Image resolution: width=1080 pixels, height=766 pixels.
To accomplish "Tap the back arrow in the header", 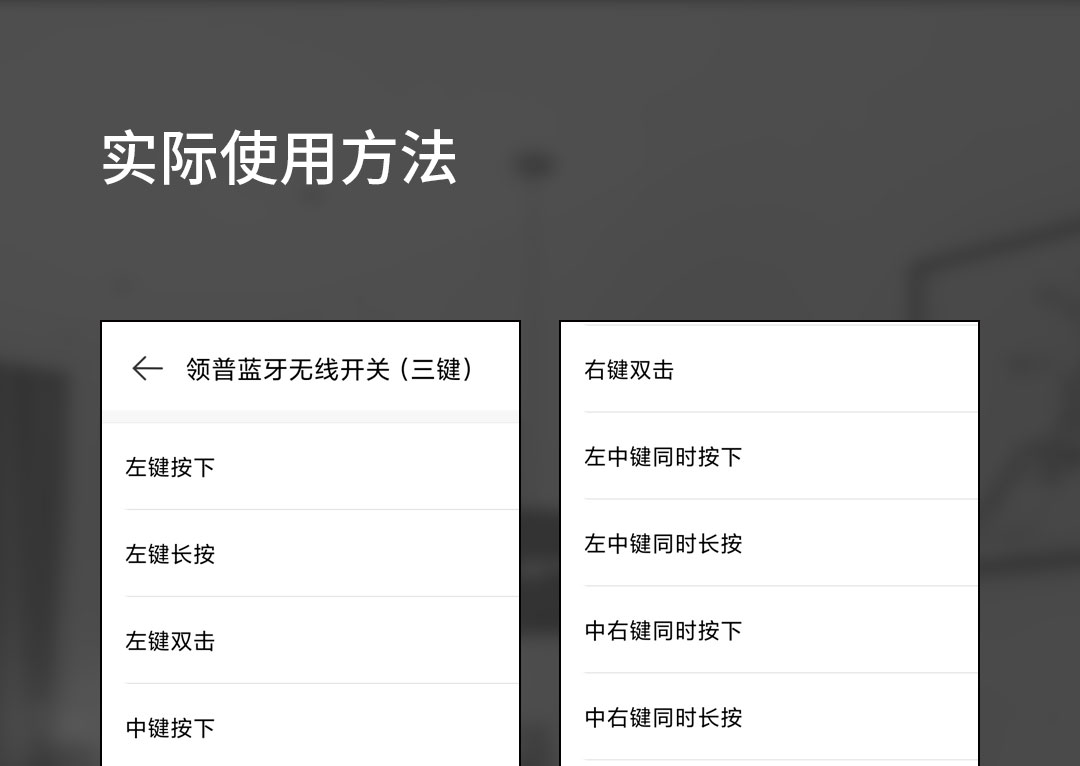I will [147, 369].
